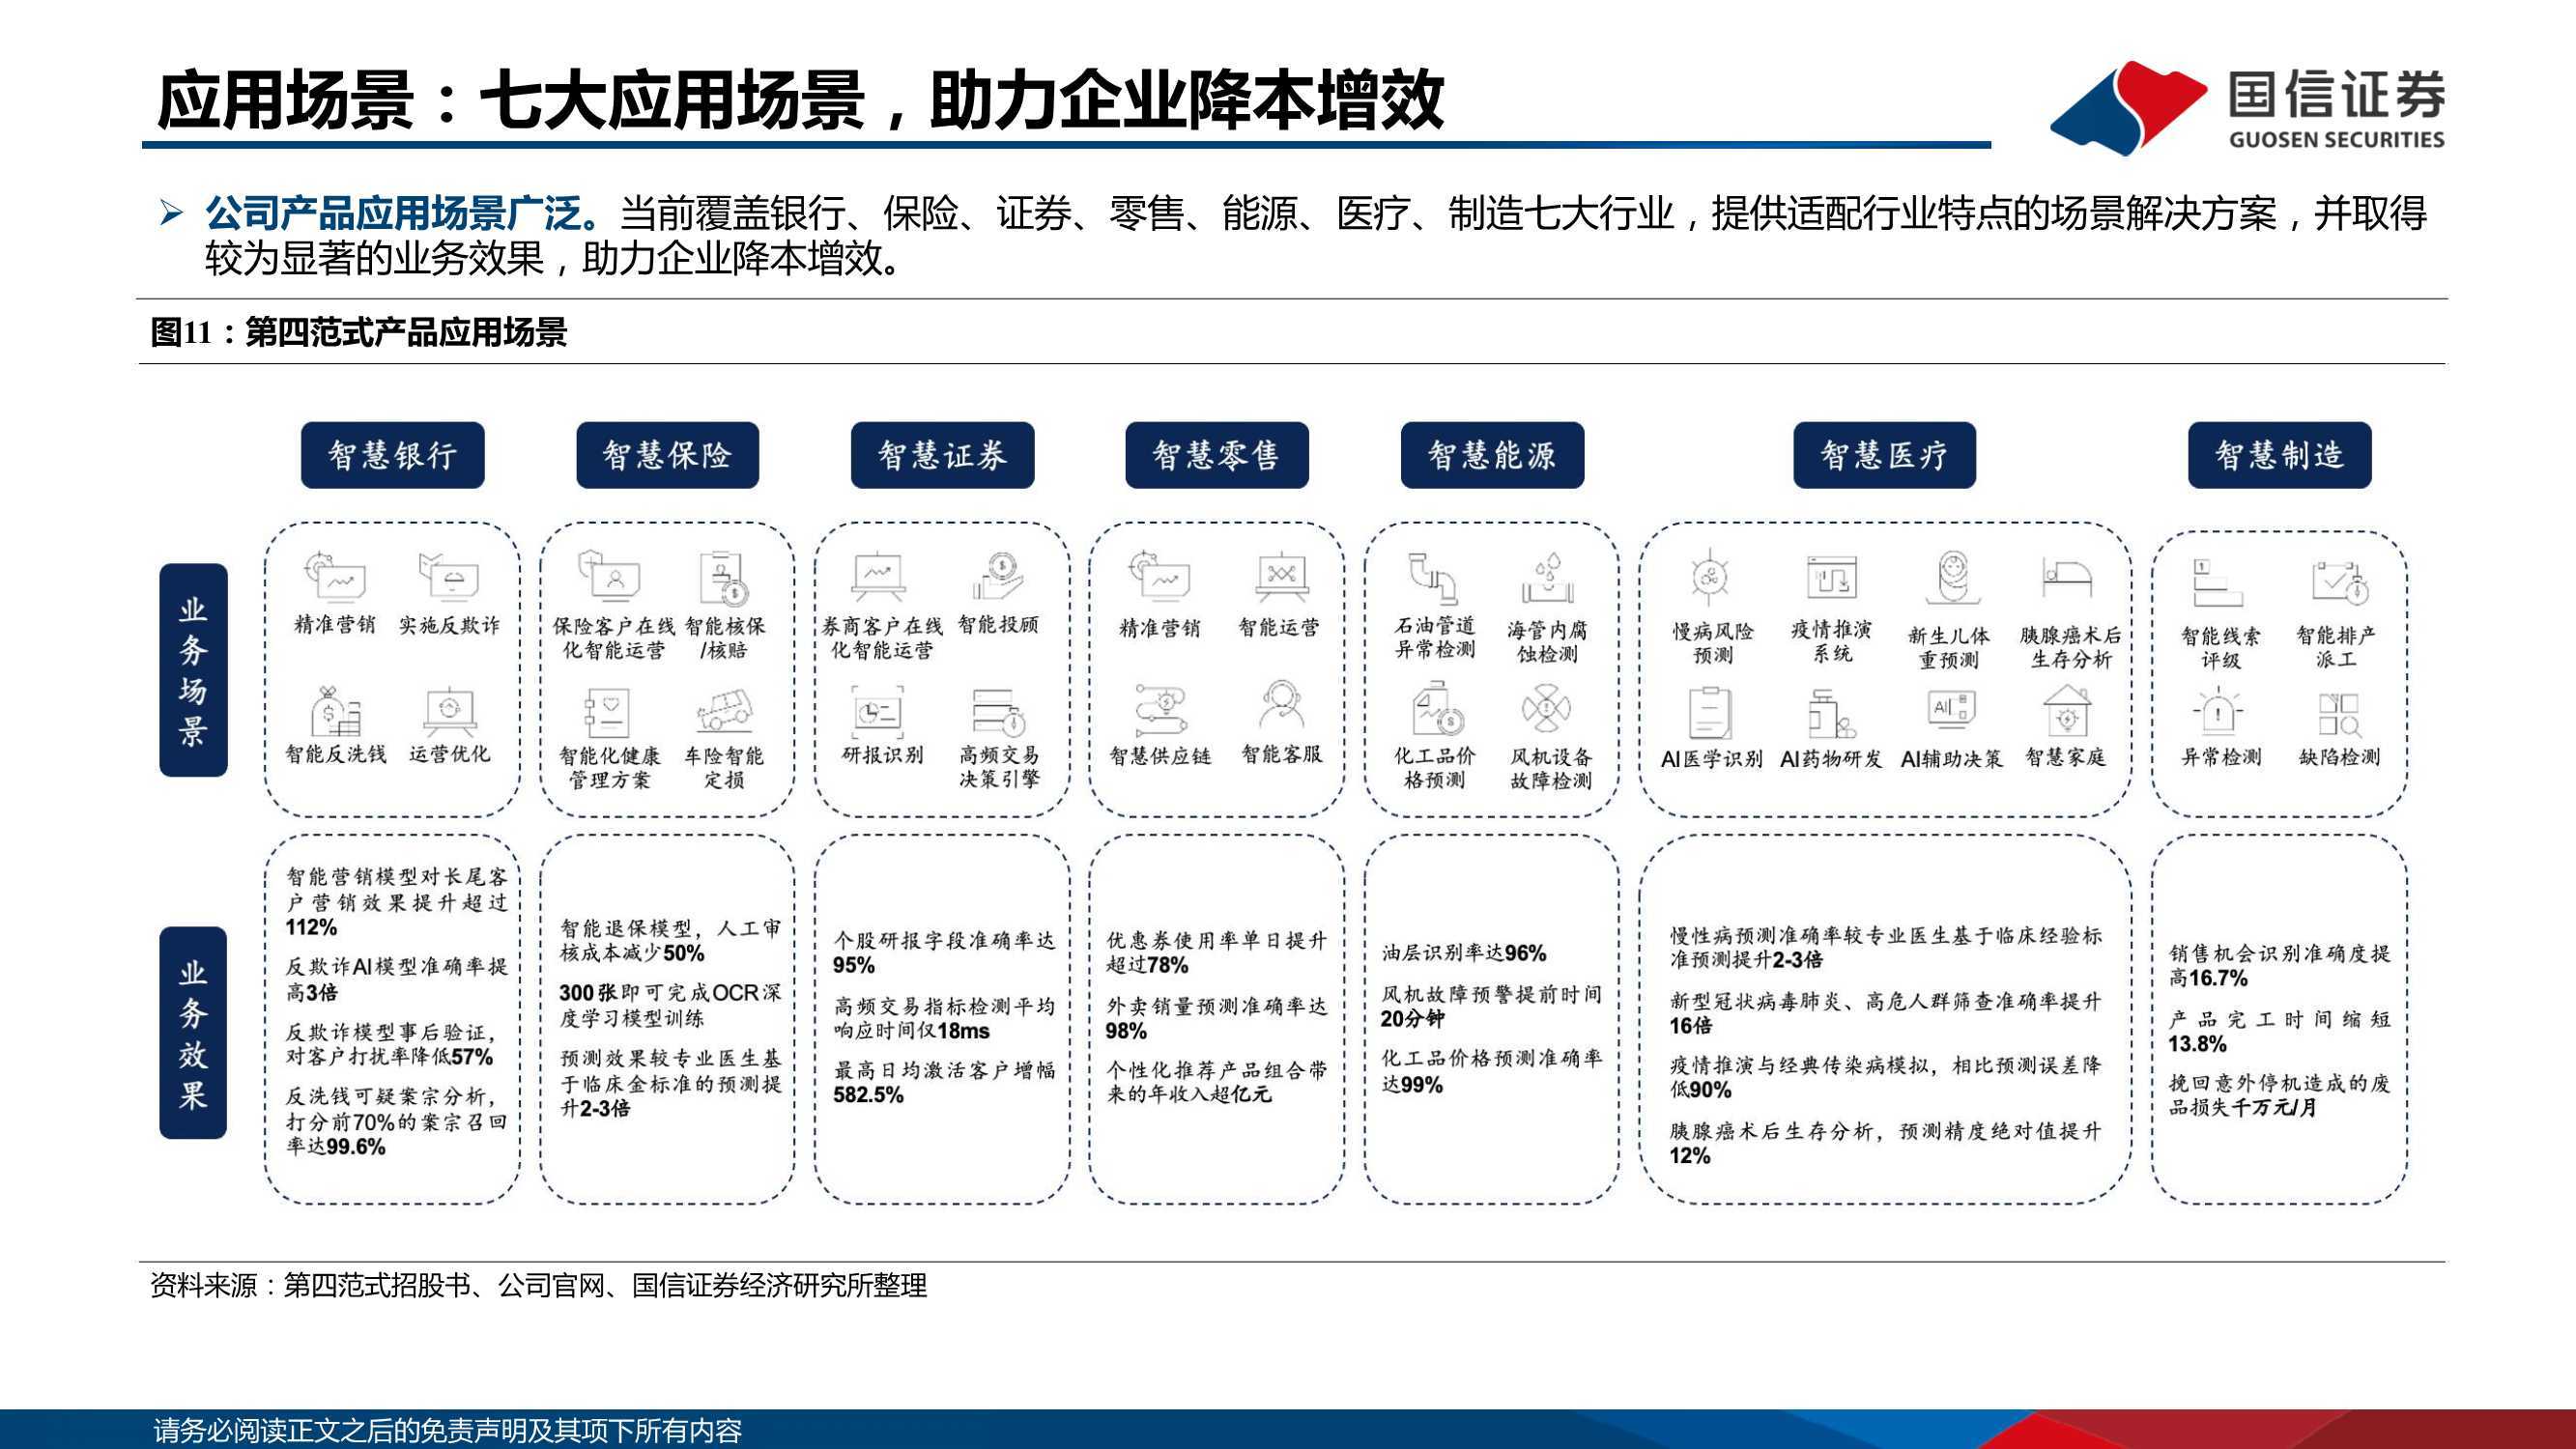Click the 胰腺癌术后生存分析 bed icon
The width and height of the screenshot is (2576, 1449).
point(2067,577)
